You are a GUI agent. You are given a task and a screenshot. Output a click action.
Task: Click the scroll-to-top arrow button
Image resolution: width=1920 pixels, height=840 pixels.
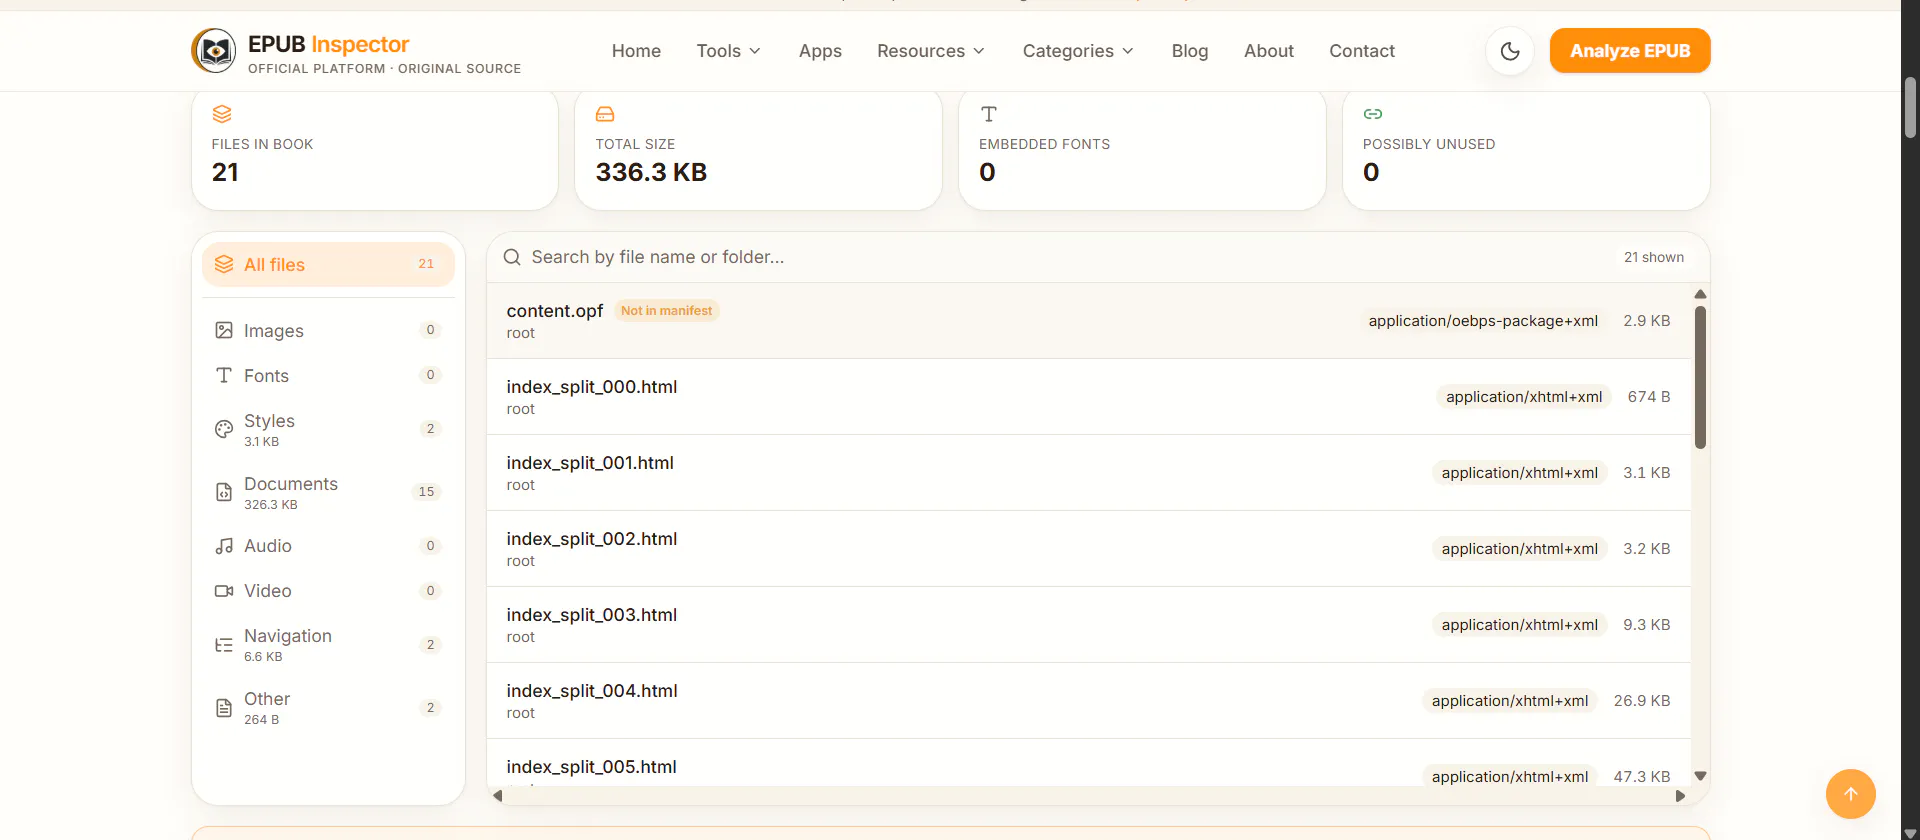tap(1851, 794)
